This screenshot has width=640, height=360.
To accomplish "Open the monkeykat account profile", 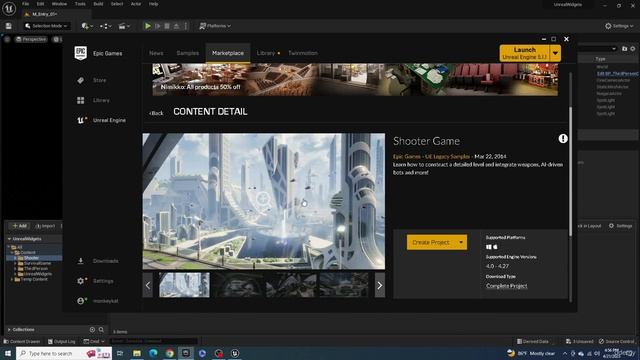I will click(x=105, y=301).
